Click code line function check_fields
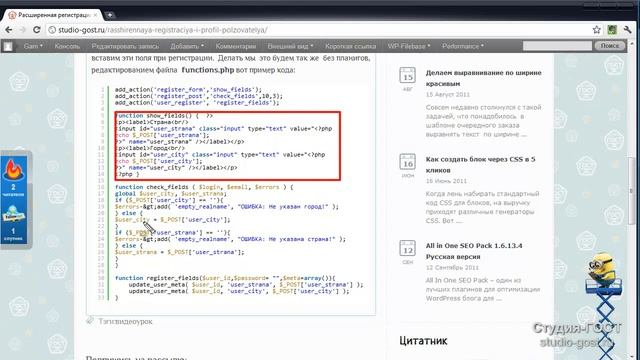The width and height of the screenshot is (640, 360). (x=204, y=187)
